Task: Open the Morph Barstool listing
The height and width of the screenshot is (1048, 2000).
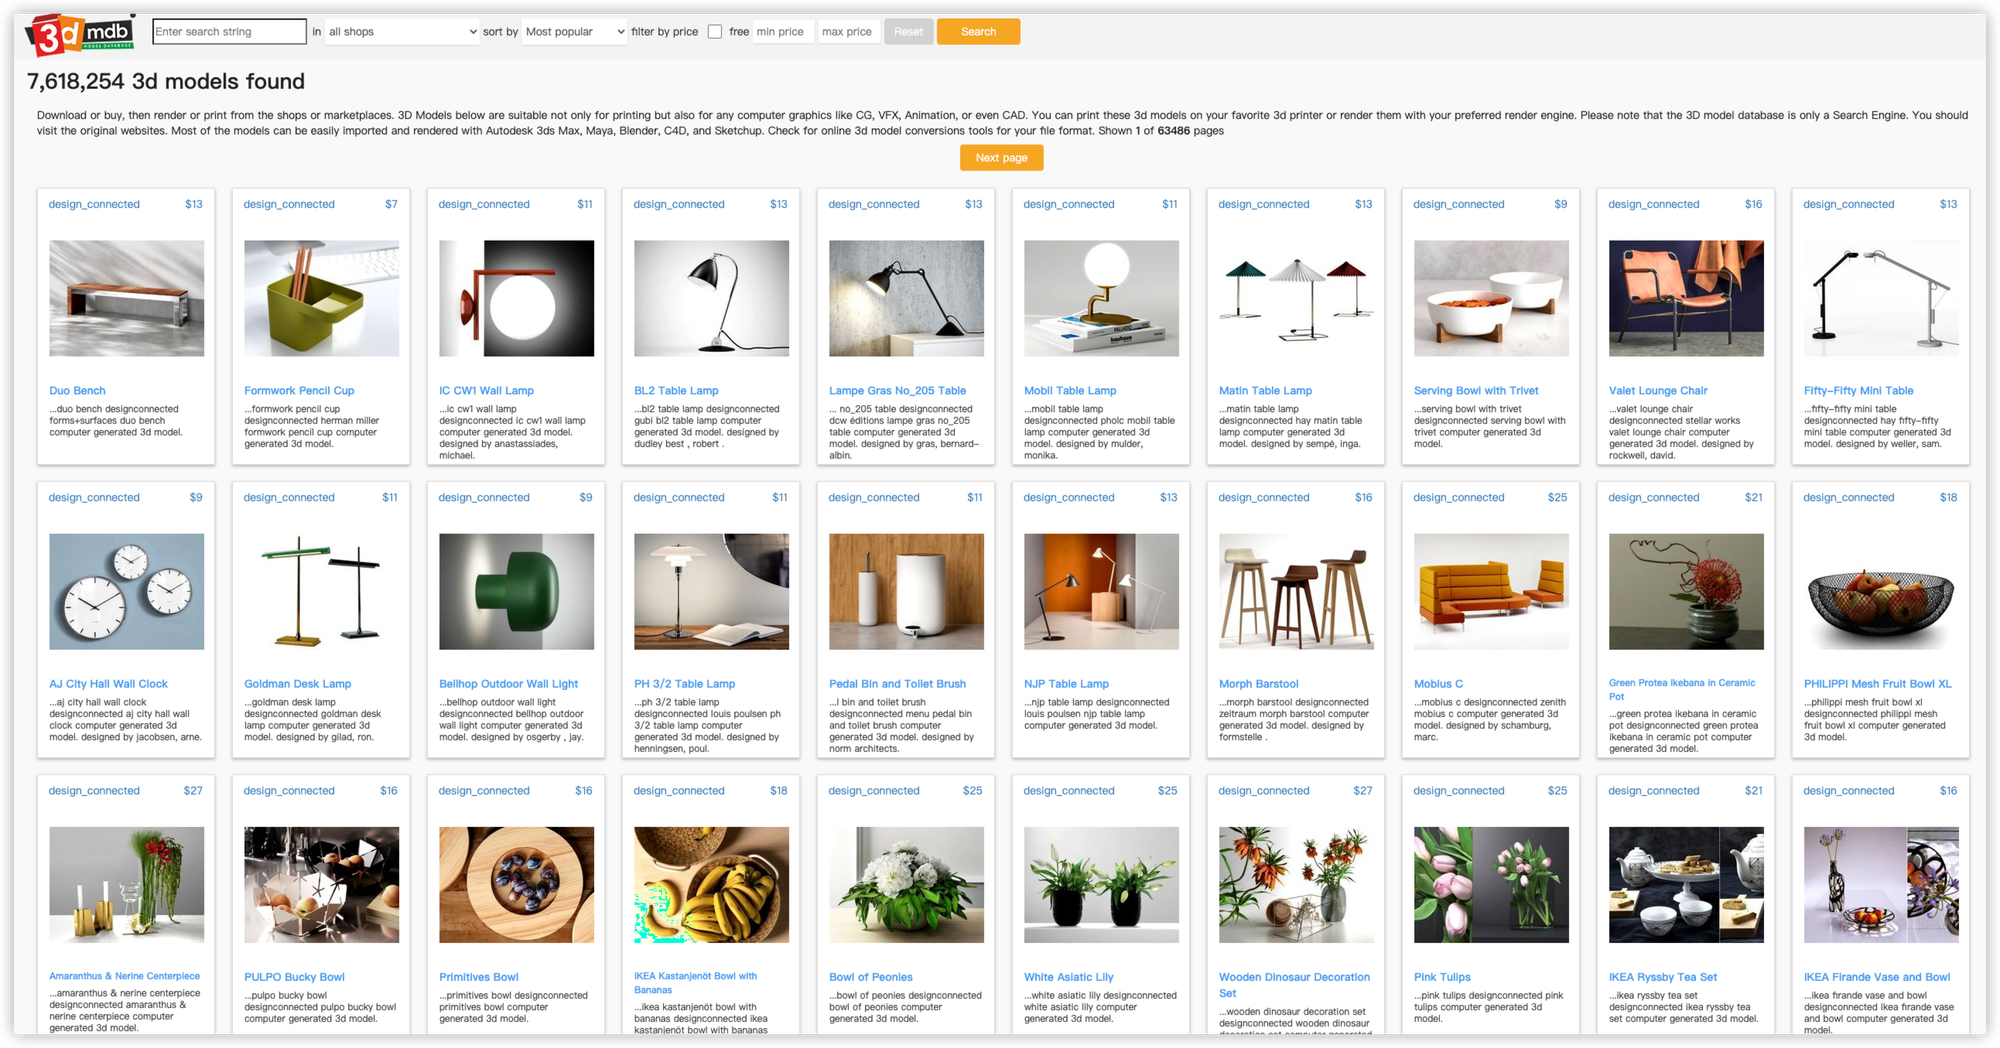Action: (x=1258, y=683)
